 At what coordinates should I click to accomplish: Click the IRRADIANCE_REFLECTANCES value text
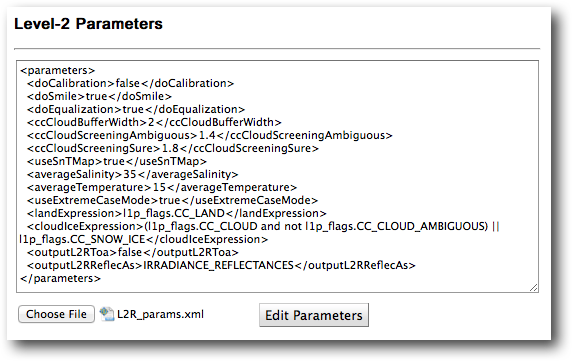219,265
